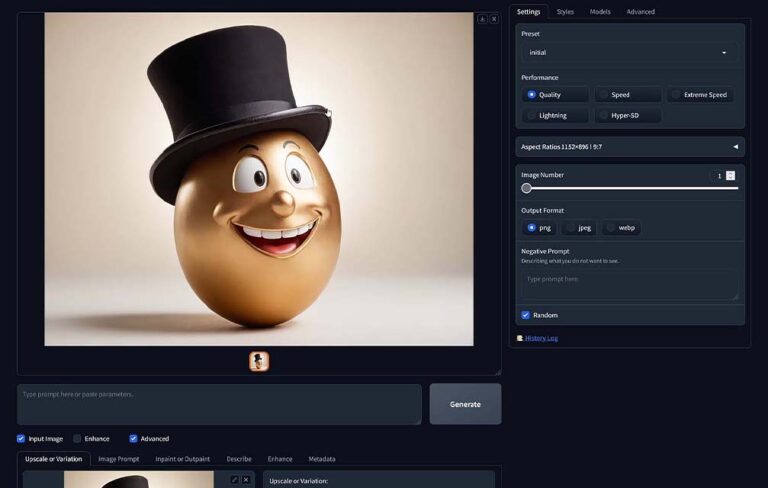Viewport: 768px width, 488px height.
Task: Remove the uploaded upscale input image
Action: [x=246, y=479]
